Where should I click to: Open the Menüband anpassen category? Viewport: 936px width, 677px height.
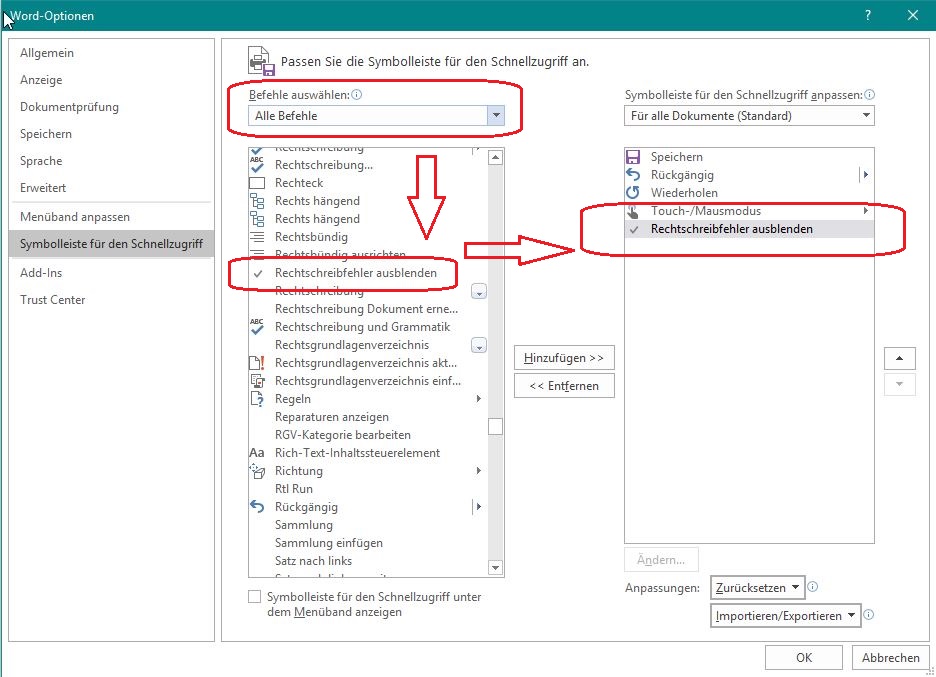(x=75, y=217)
